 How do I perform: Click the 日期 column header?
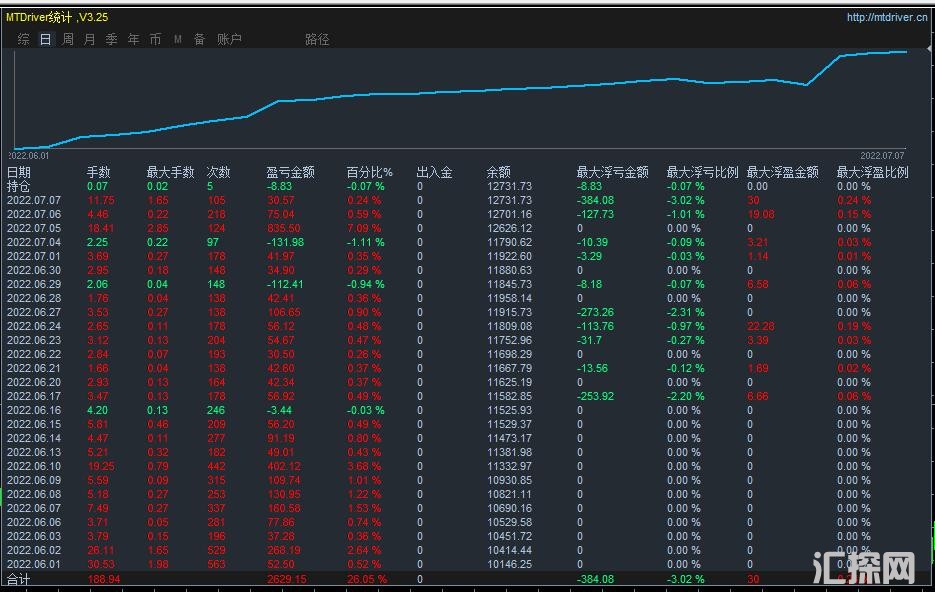pos(19,172)
